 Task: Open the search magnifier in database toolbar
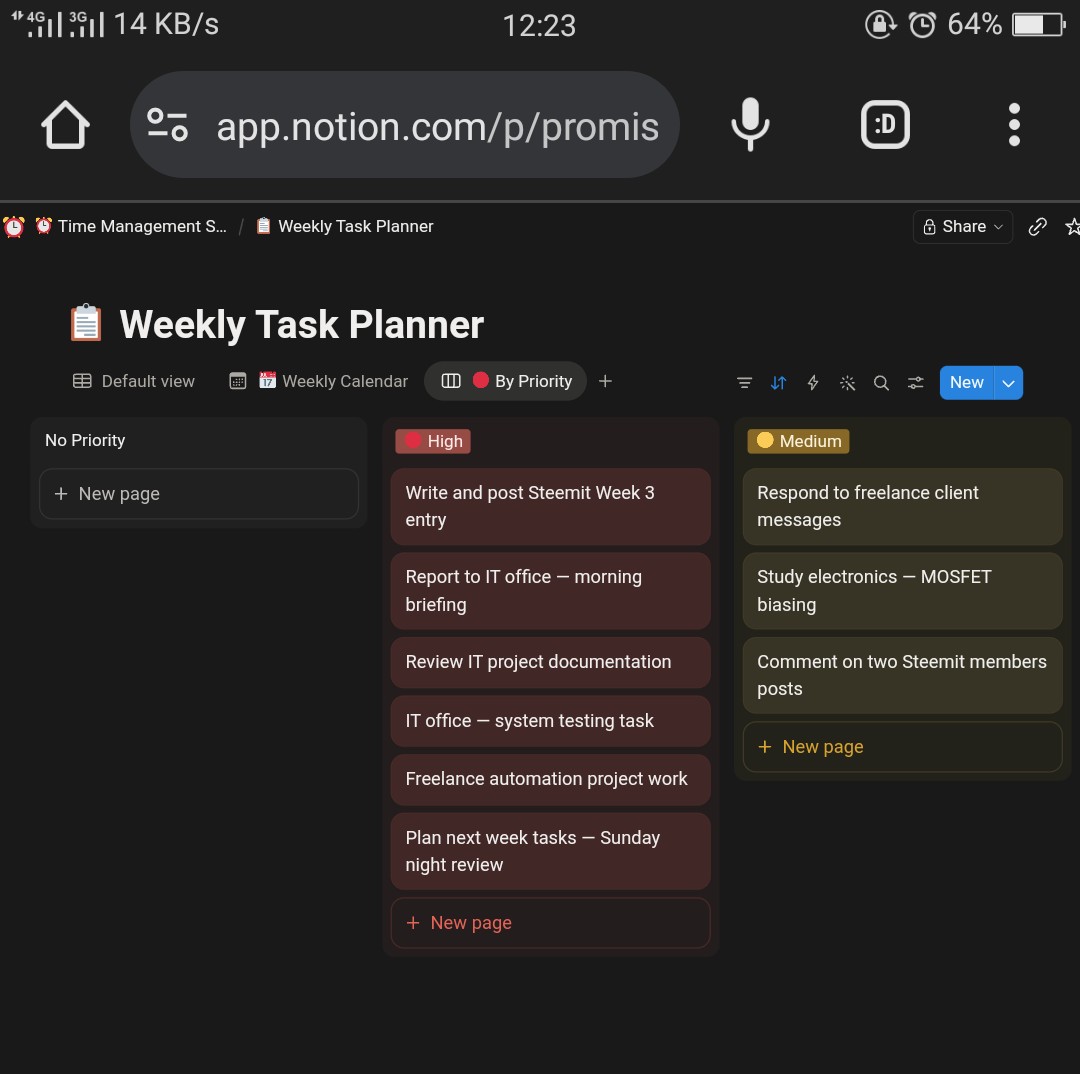[x=881, y=383]
